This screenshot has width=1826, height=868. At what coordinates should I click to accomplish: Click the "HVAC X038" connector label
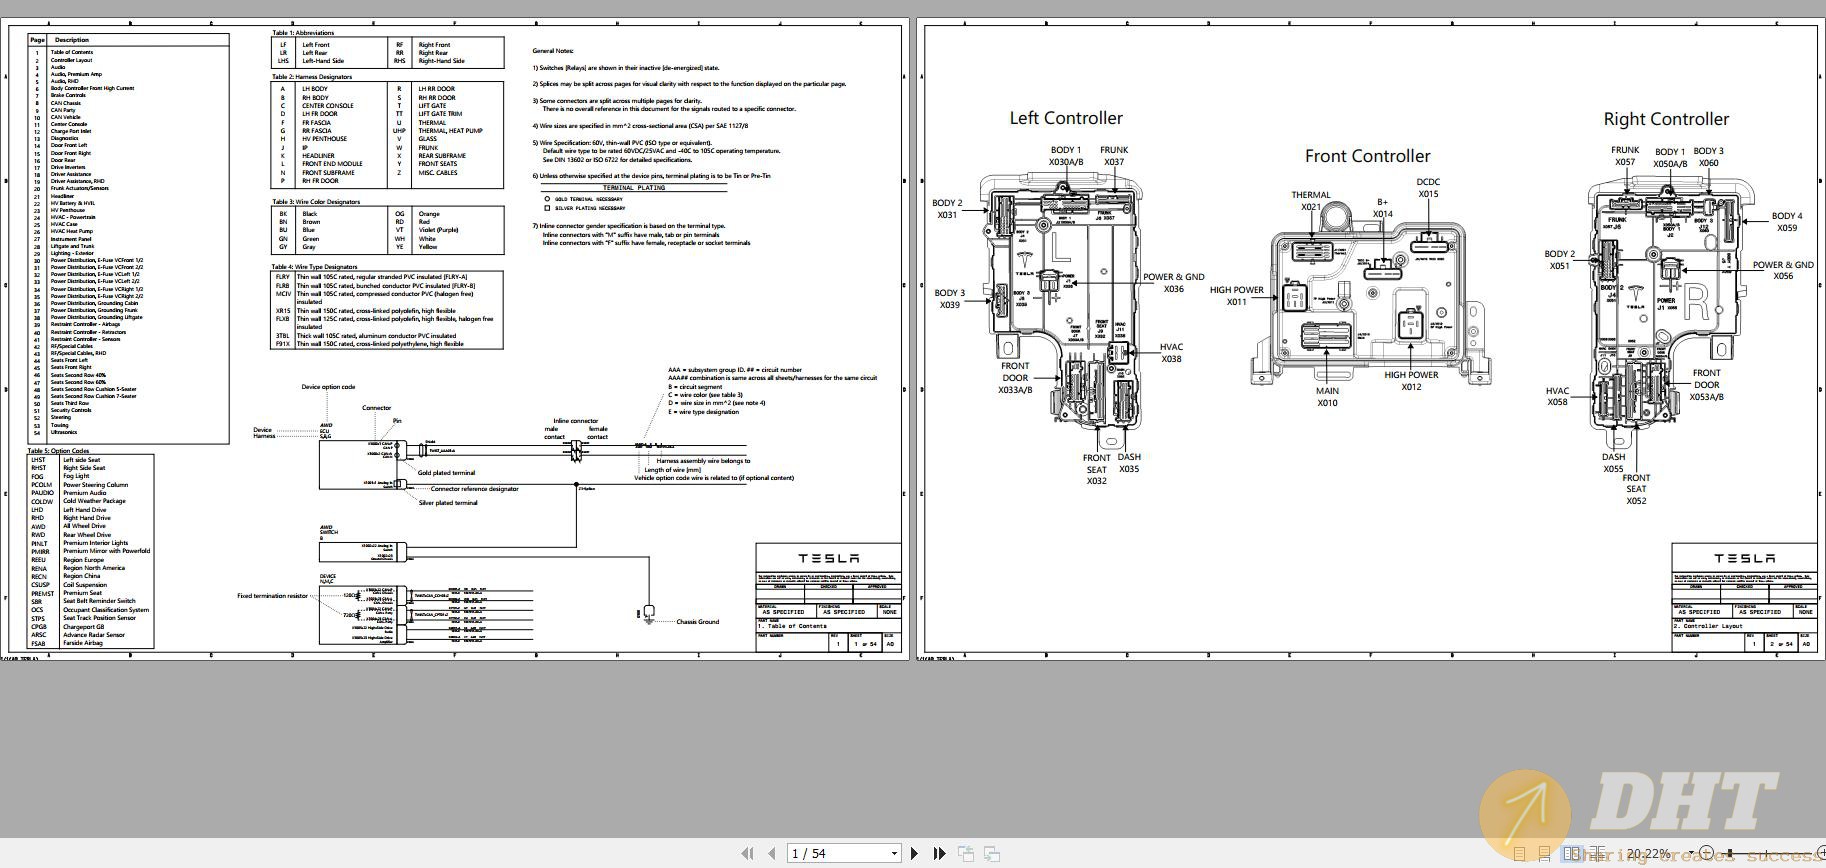point(1171,353)
